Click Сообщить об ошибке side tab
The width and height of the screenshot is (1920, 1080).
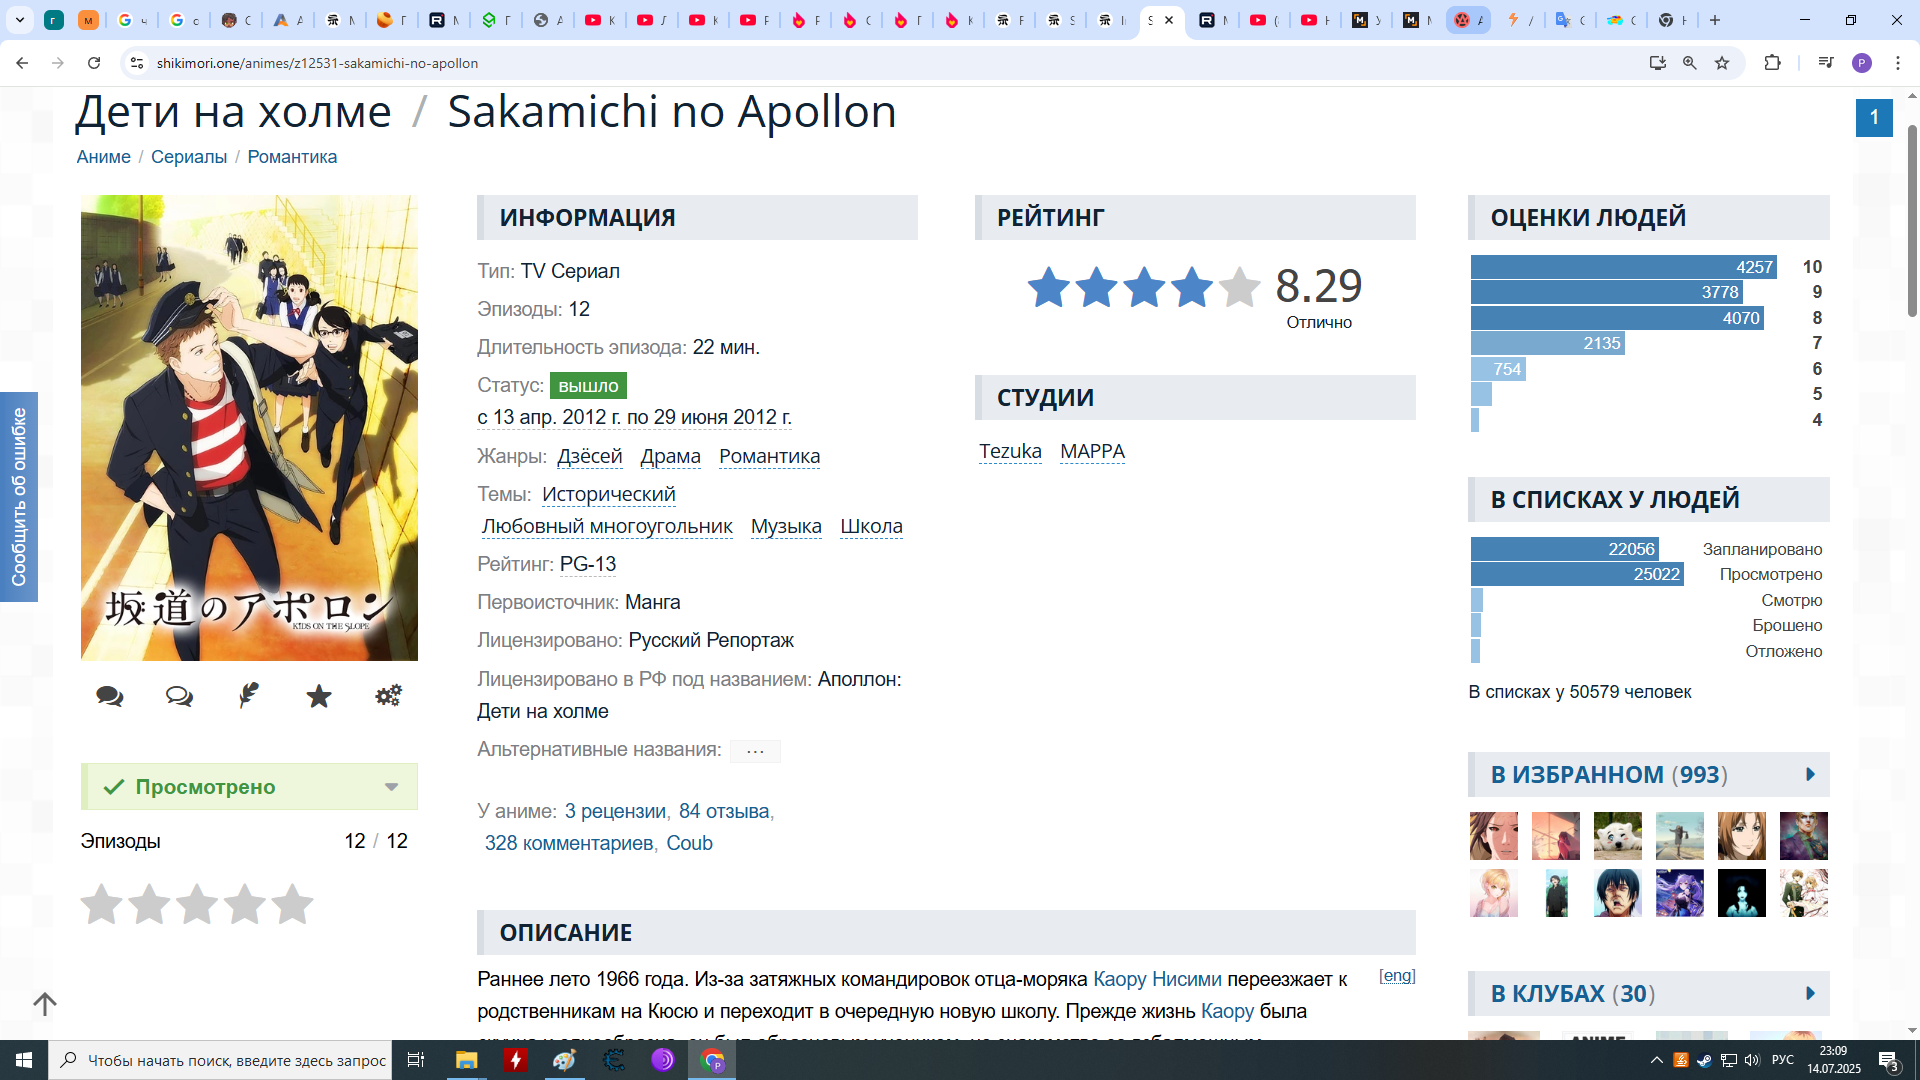pyautogui.click(x=19, y=497)
